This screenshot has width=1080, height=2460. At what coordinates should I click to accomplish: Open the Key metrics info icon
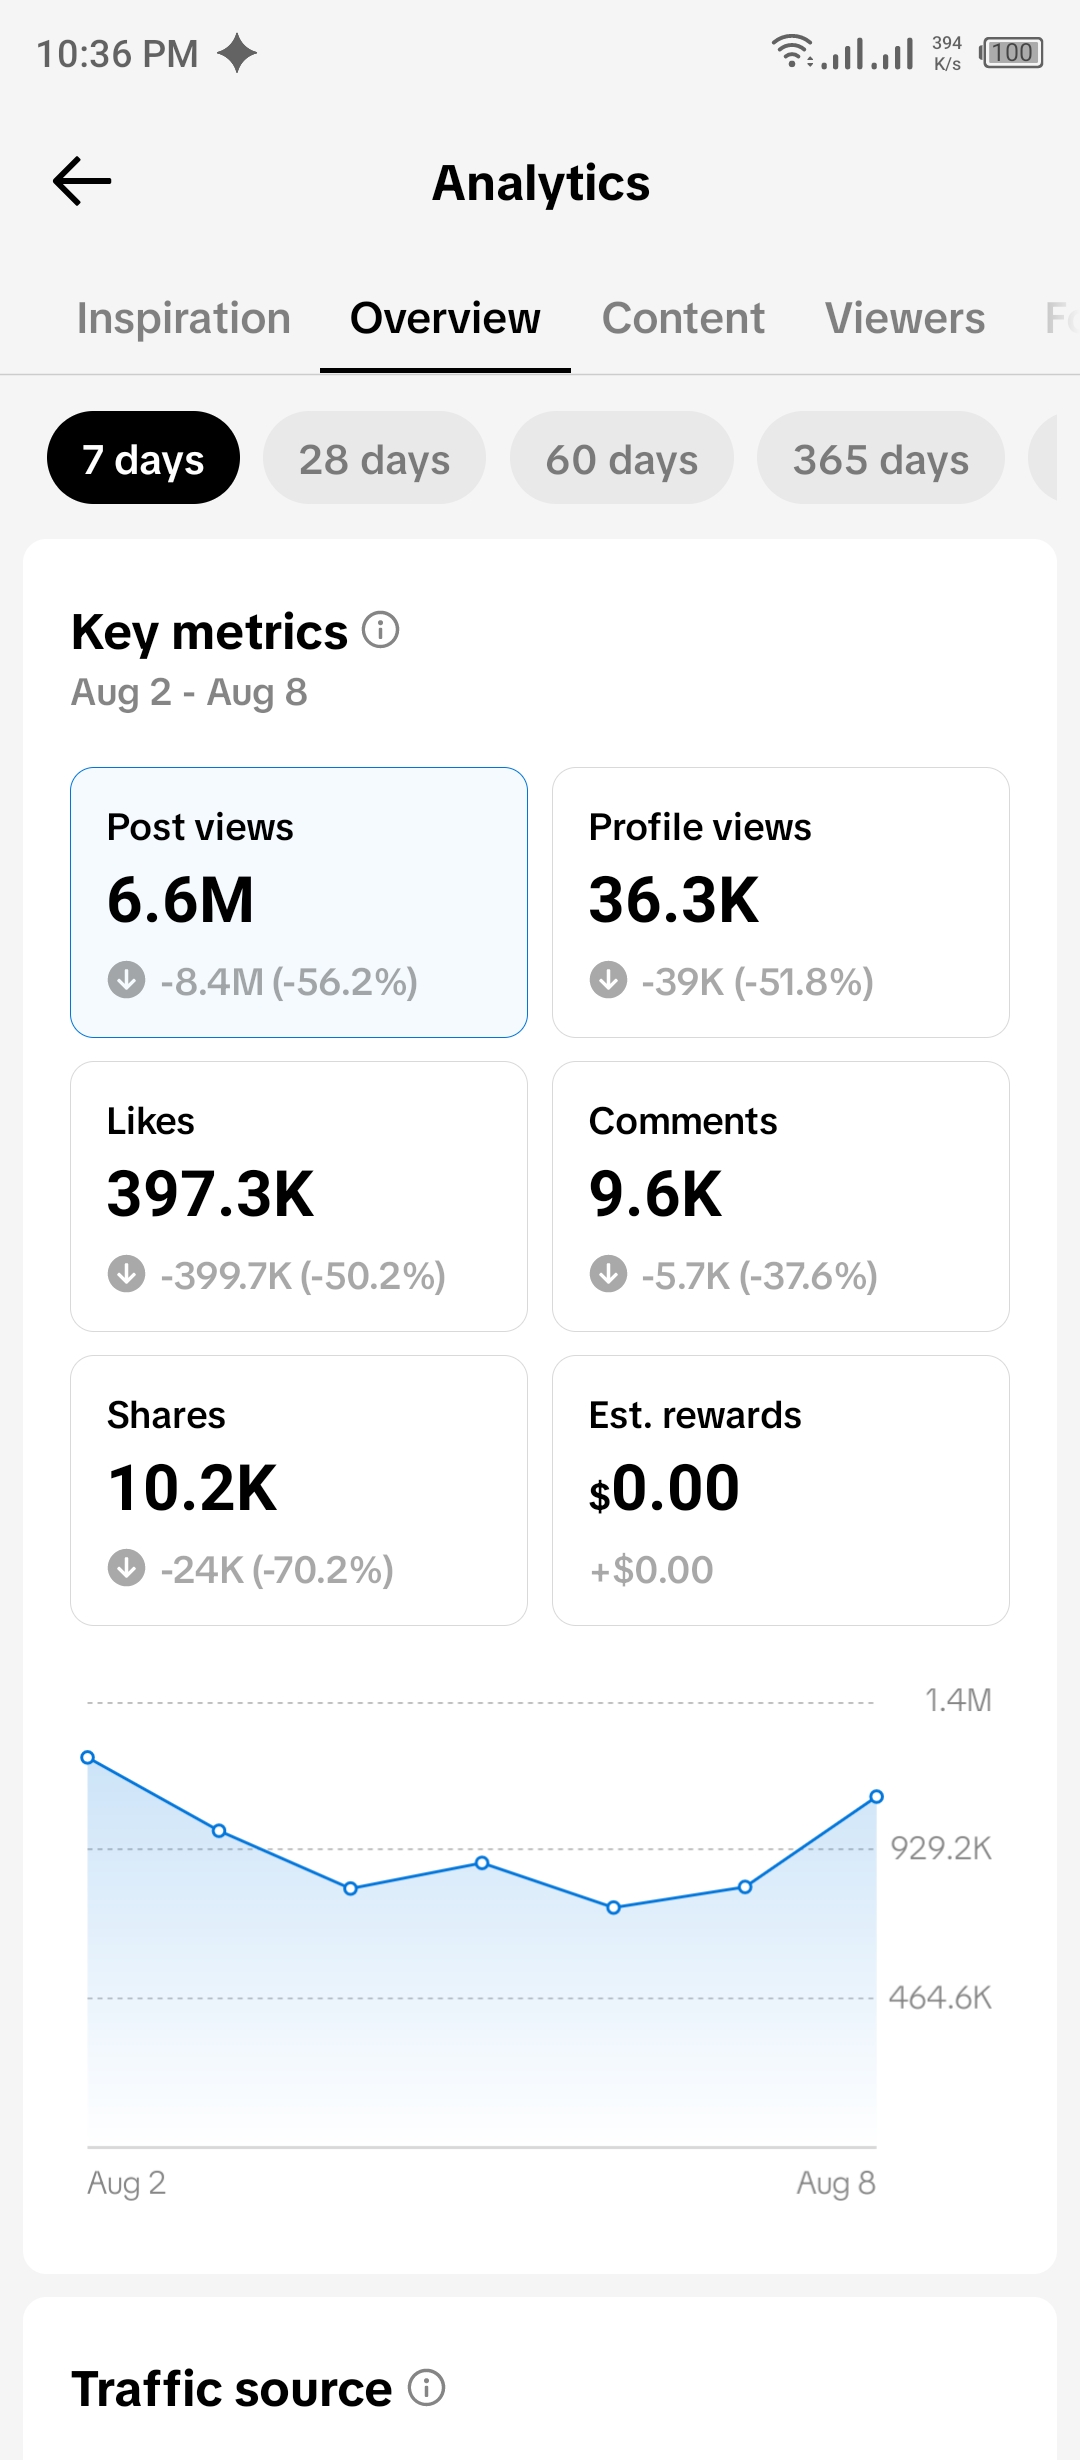tap(380, 630)
